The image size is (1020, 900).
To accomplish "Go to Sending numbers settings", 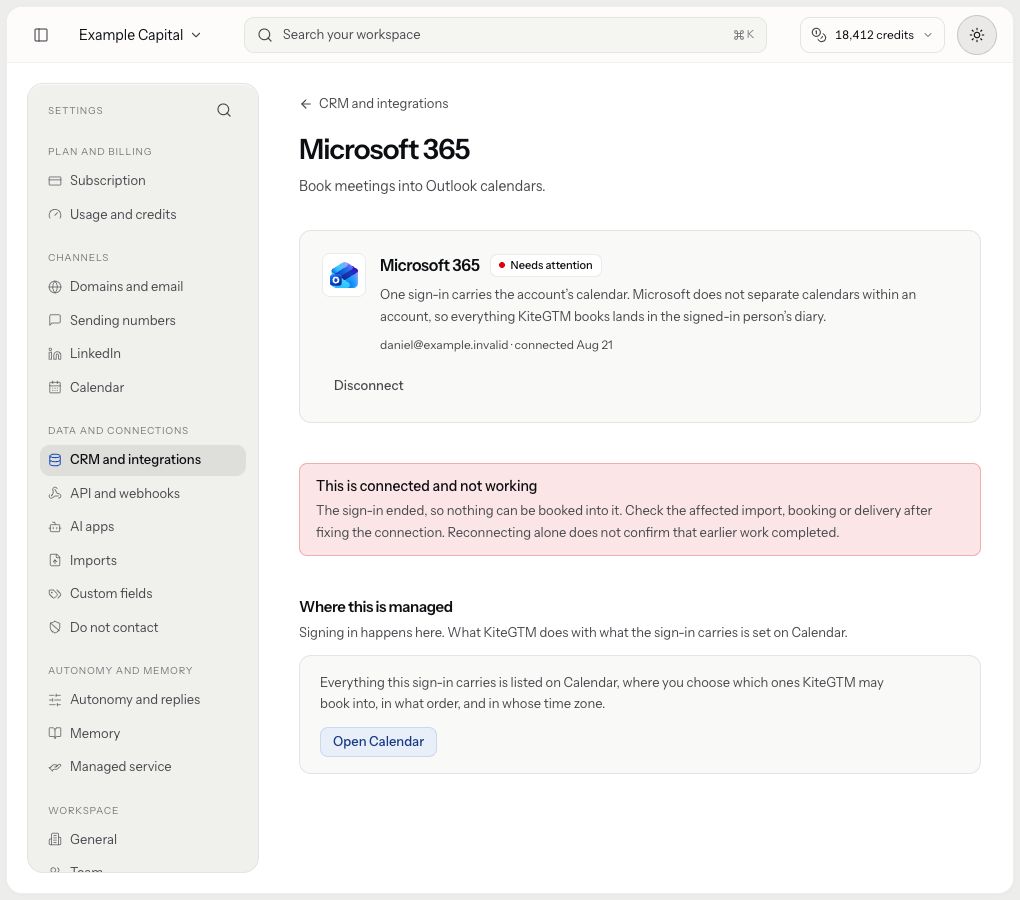I will [x=142, y=321].
